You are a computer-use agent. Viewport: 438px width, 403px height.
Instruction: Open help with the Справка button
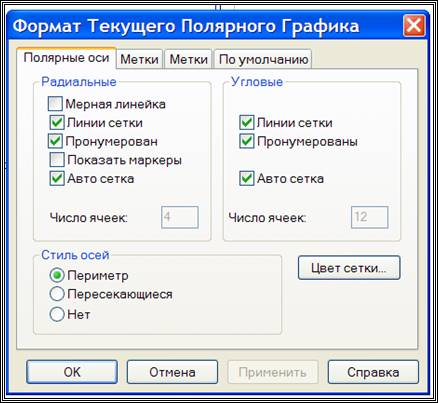373,372
